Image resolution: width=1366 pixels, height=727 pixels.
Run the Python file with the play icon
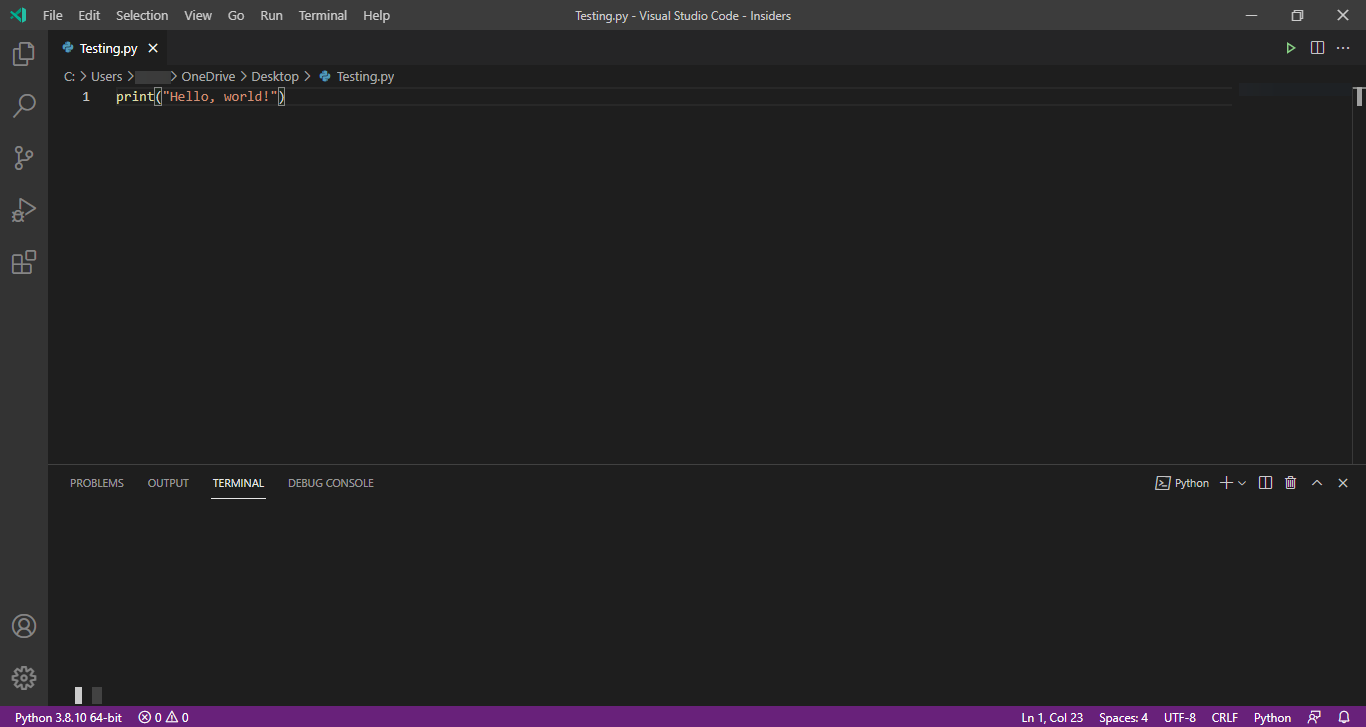coord(1291,47)
